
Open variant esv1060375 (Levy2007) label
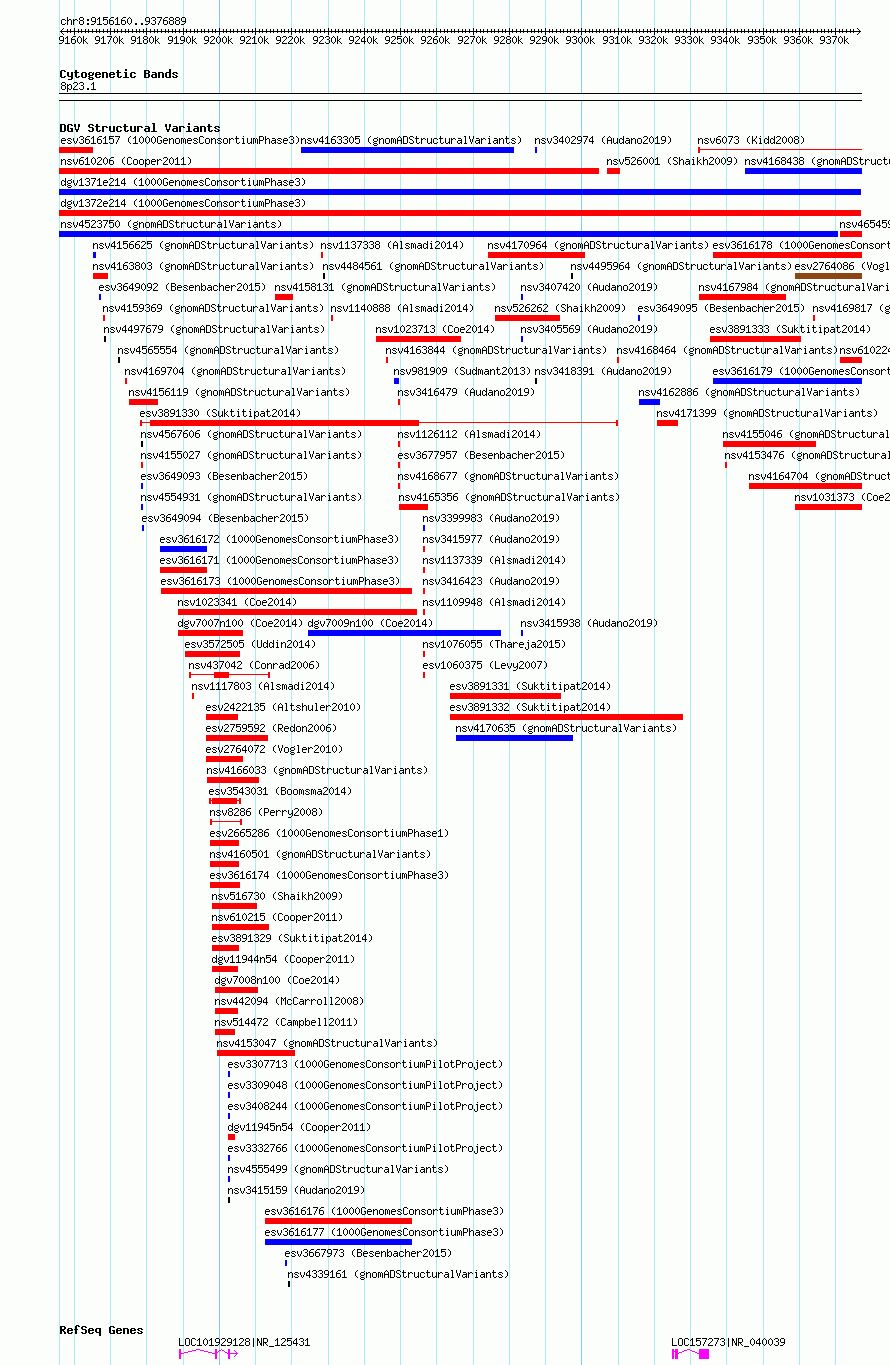pos(485,665)
